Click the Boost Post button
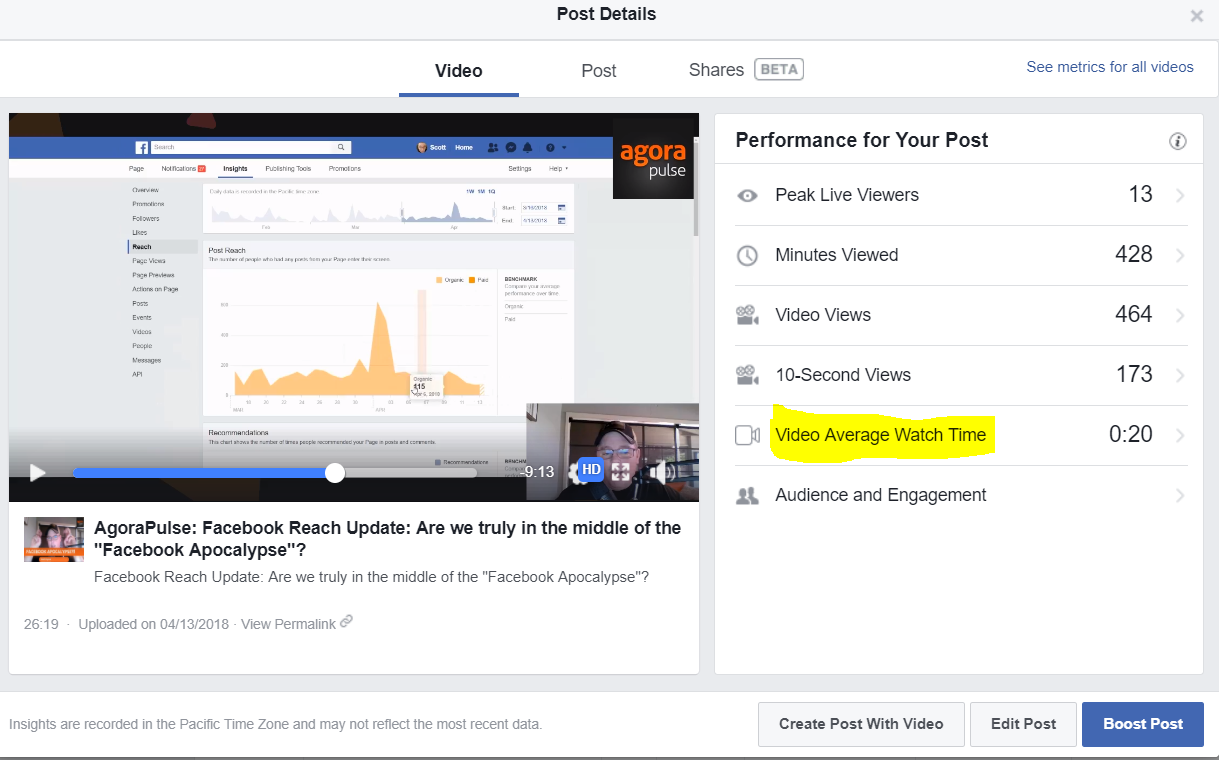The width and height of the screenshot is (1219, 760). 1142,723
